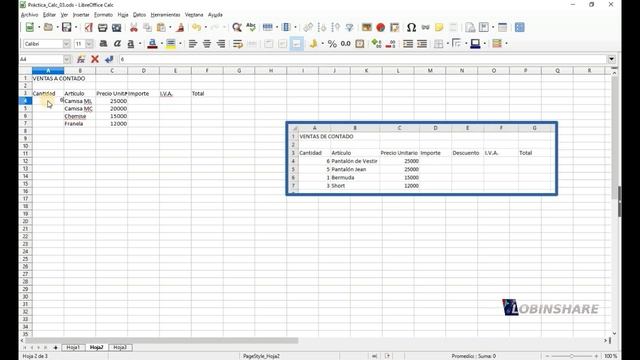Export directly as PDF
Screen dimensions: 640x360
click(x=89, y=27)
